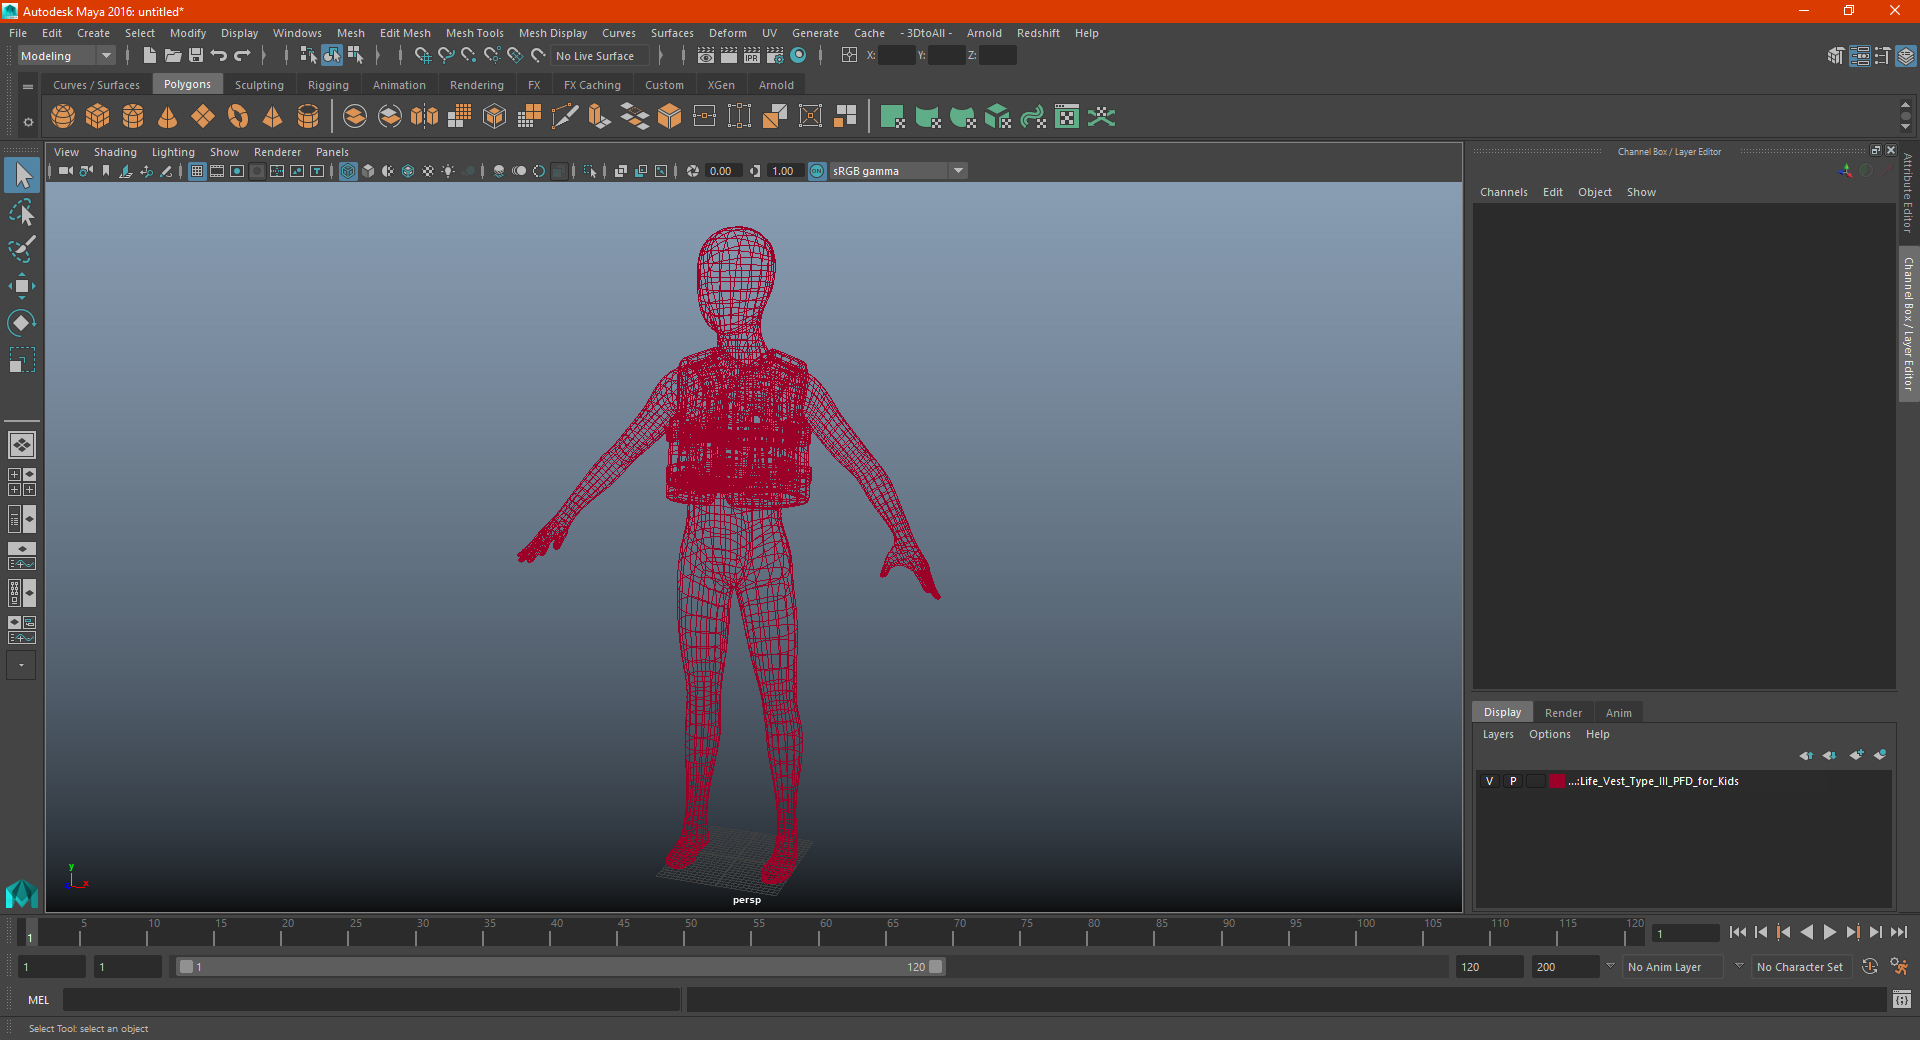
Task: Click the time range slider bar
Action: click(x=560, y=967)
